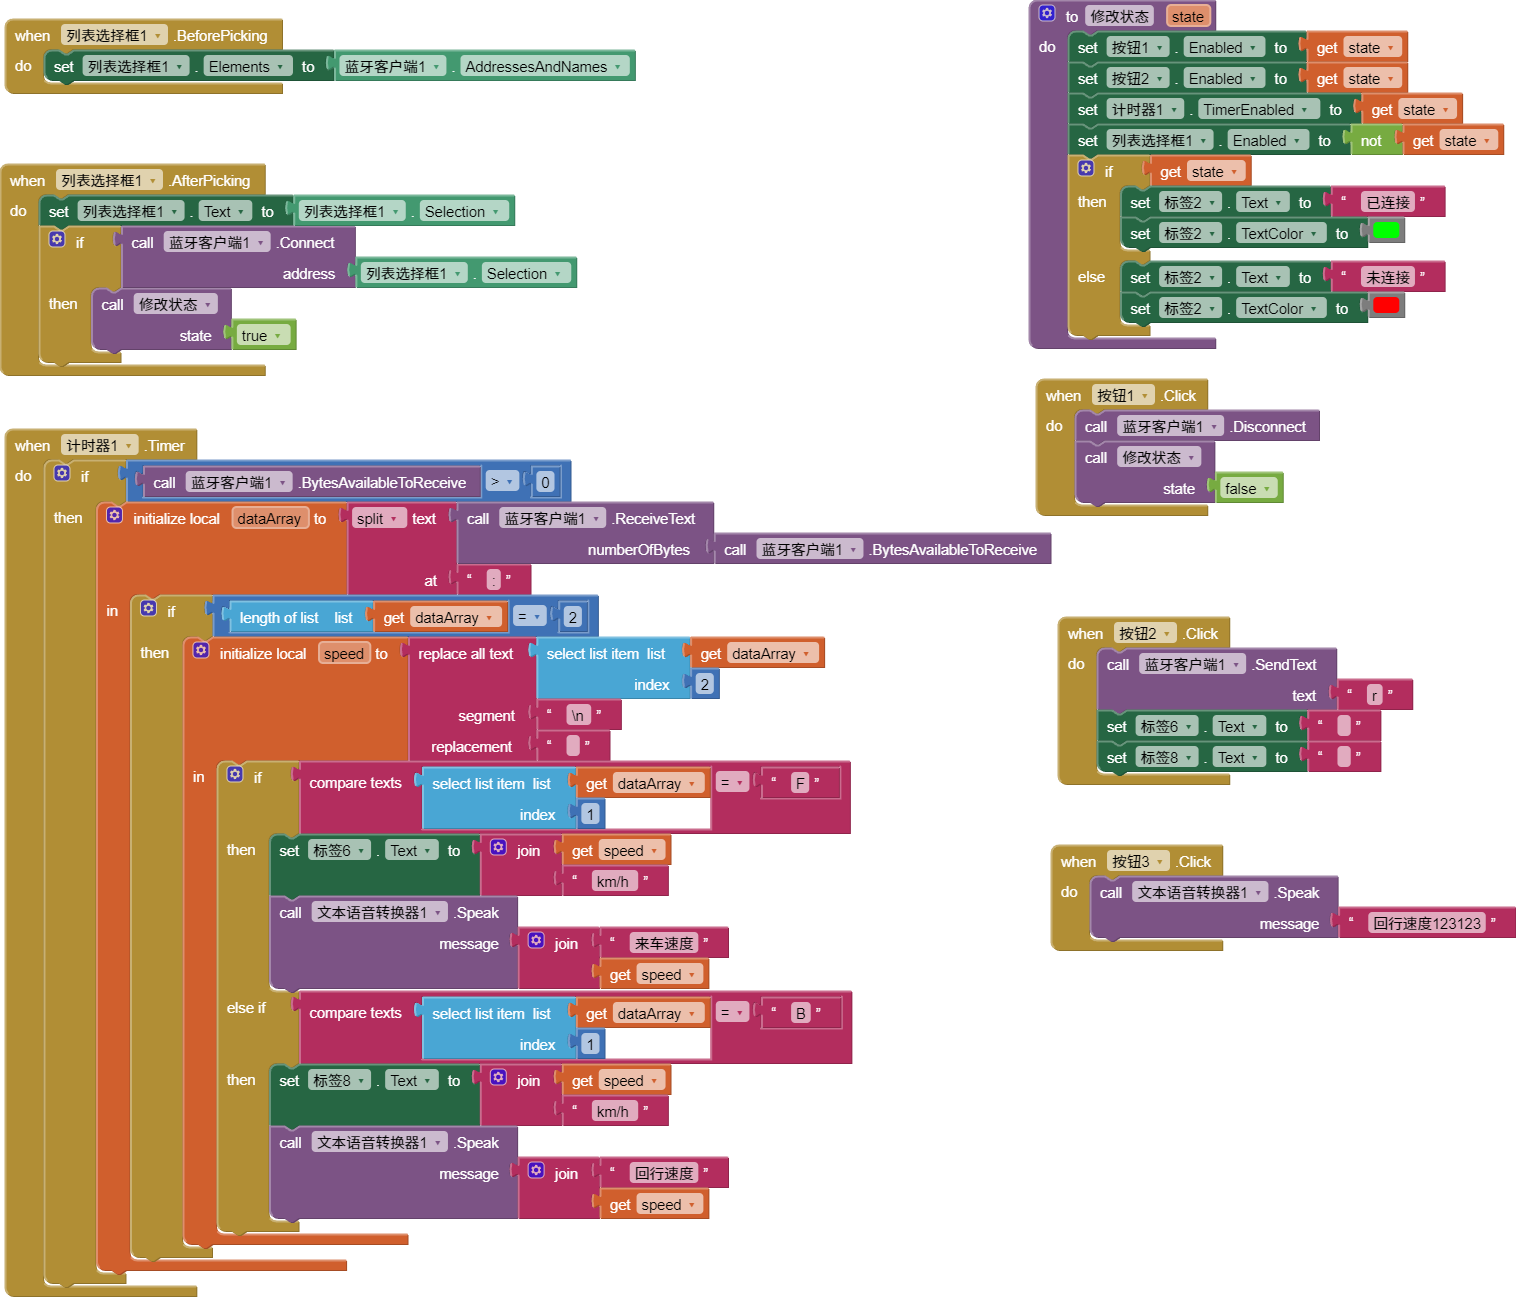Toggle the false boolean block in 按钮1 Click
The height and width of the screenshot is (1297, 1516).
tap(1266, 489)
